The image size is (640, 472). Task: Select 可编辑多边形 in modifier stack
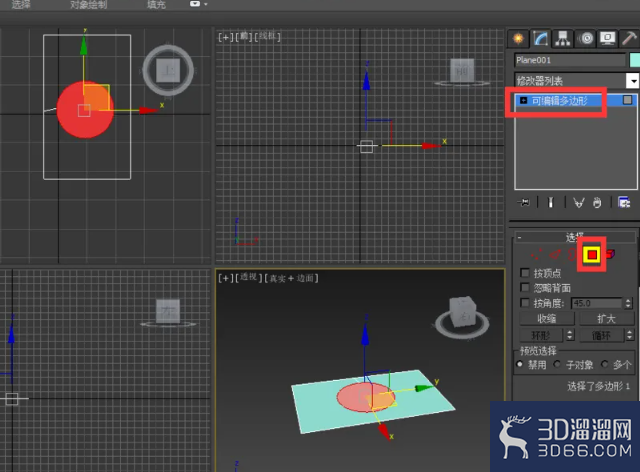pyautogui.click(x=560, y=100)
